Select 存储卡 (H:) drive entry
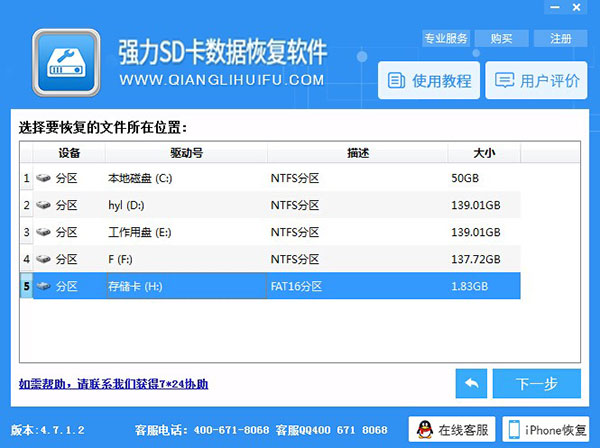Image resolution: width=600 pixels, height=448 pixels. point(135,286)
